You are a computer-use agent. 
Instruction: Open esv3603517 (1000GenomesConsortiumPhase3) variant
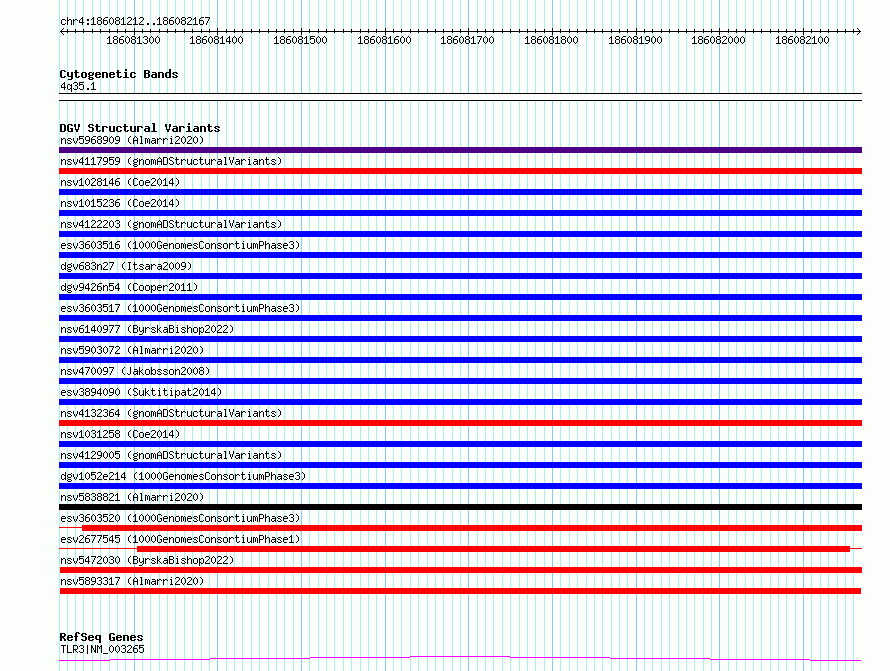(180, 308)
